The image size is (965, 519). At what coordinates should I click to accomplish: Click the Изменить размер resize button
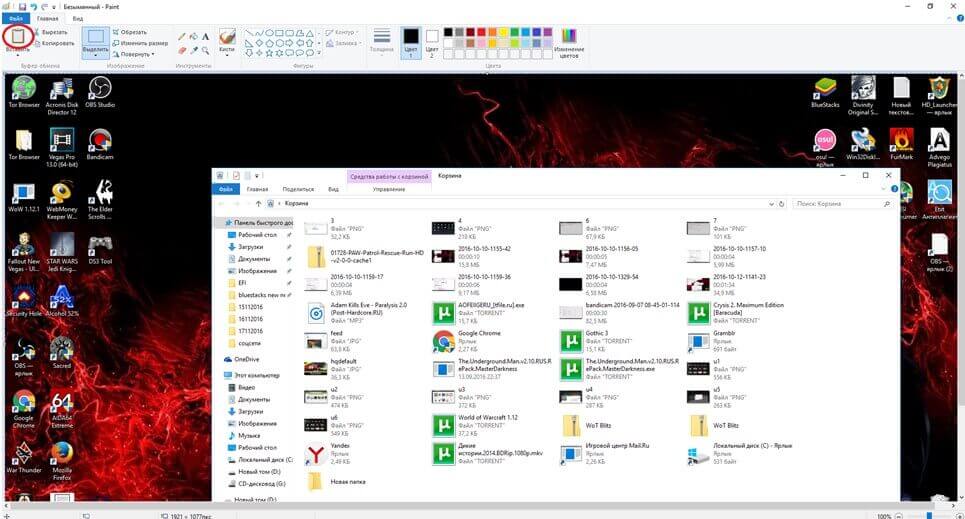(141, 43)
